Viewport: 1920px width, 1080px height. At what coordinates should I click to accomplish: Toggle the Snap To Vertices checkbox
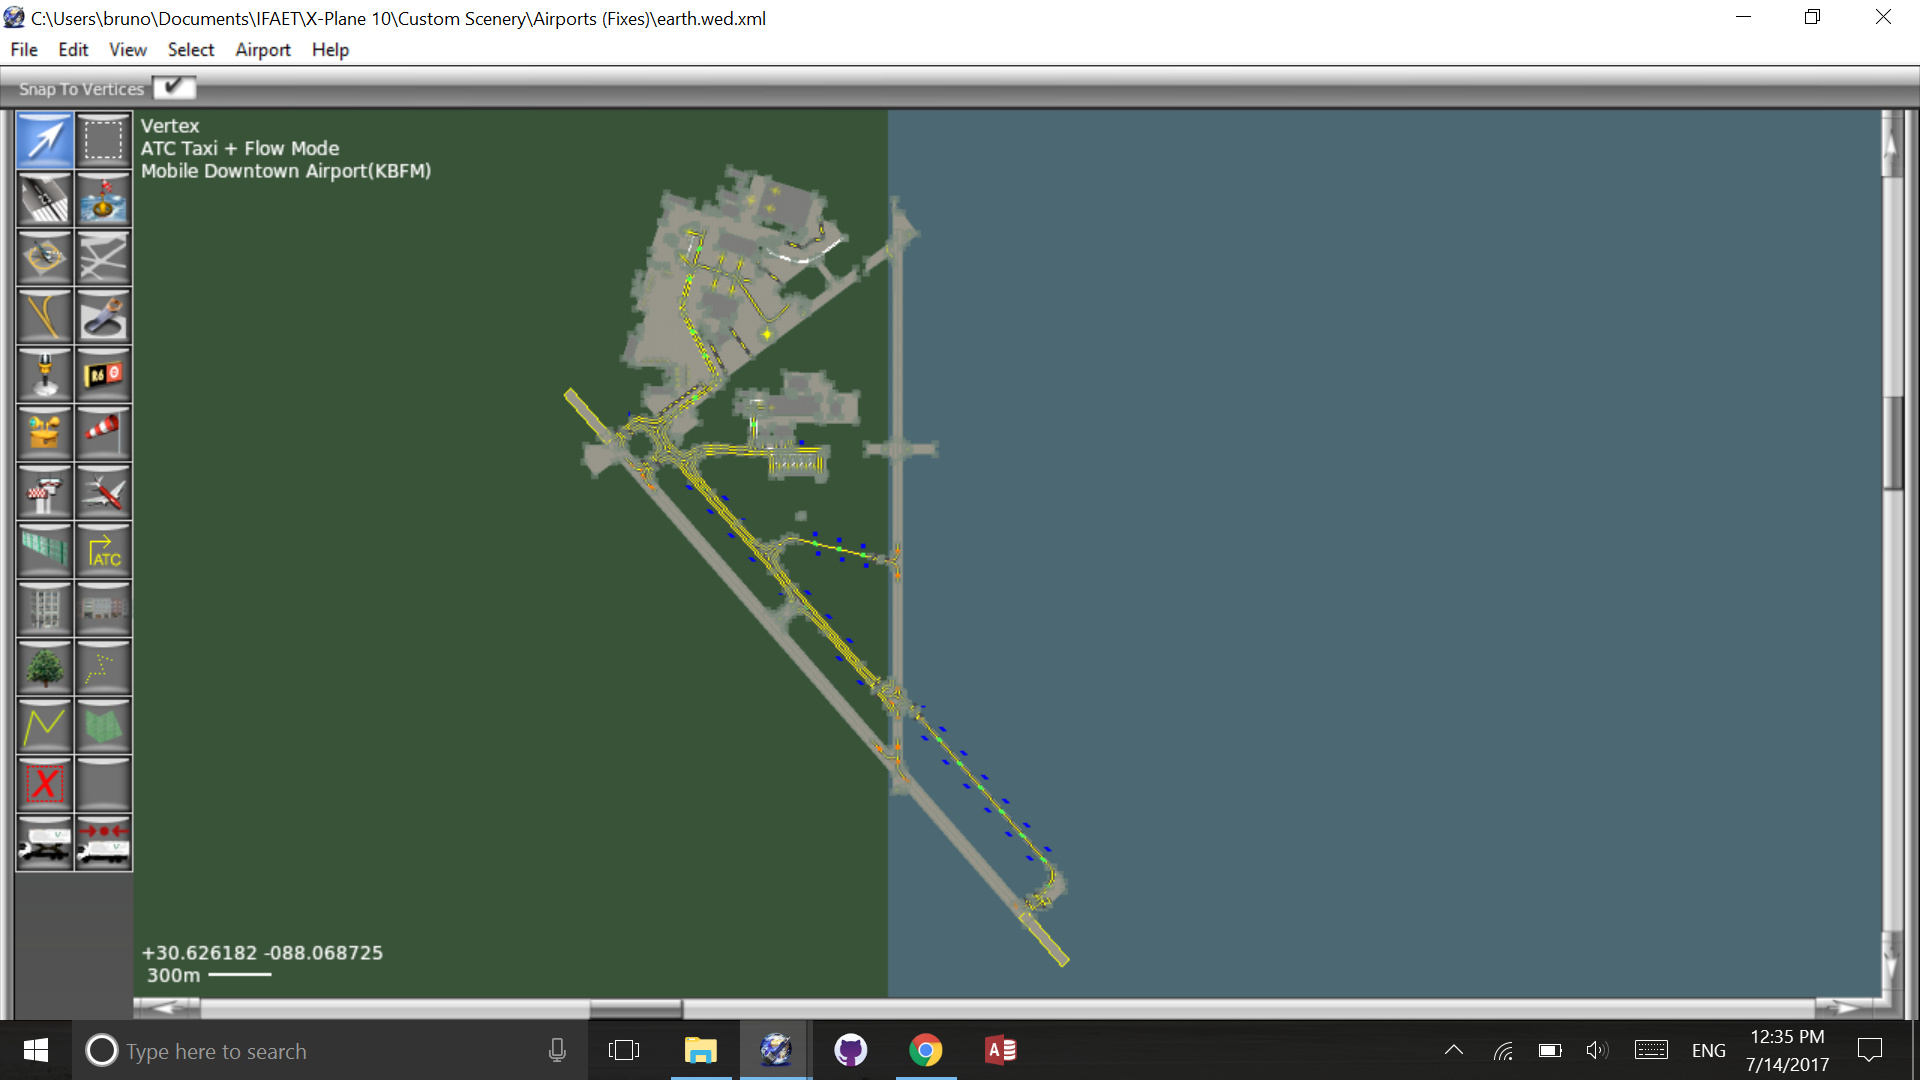tap(174, 88)
